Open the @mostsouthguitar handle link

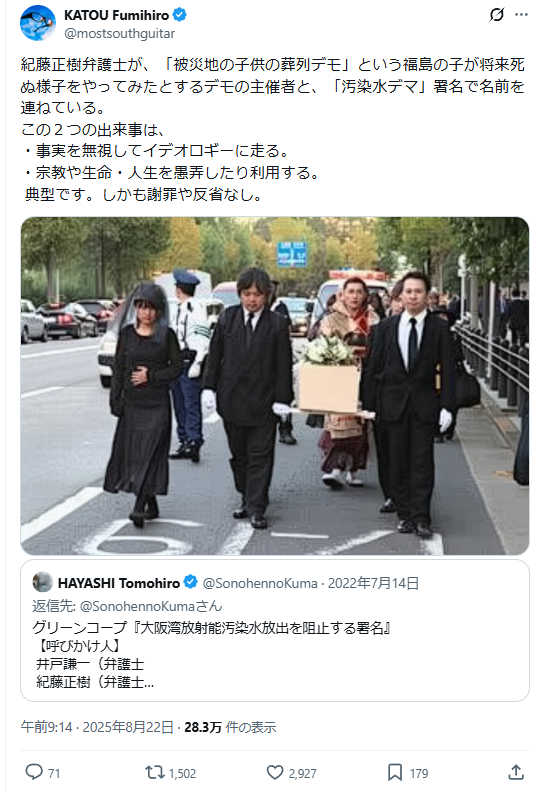point(119,33)
